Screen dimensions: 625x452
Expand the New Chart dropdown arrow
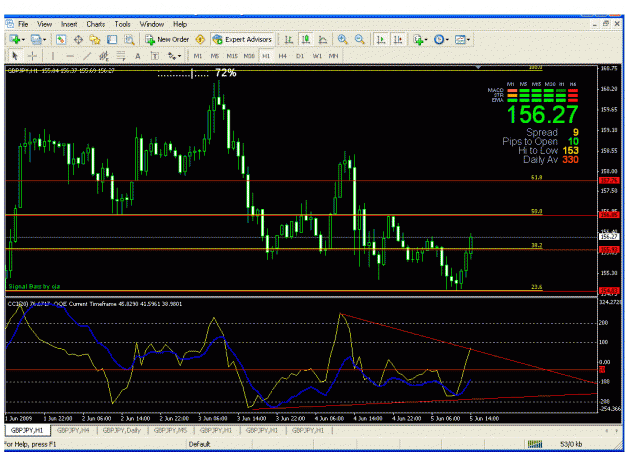point(23,40)
